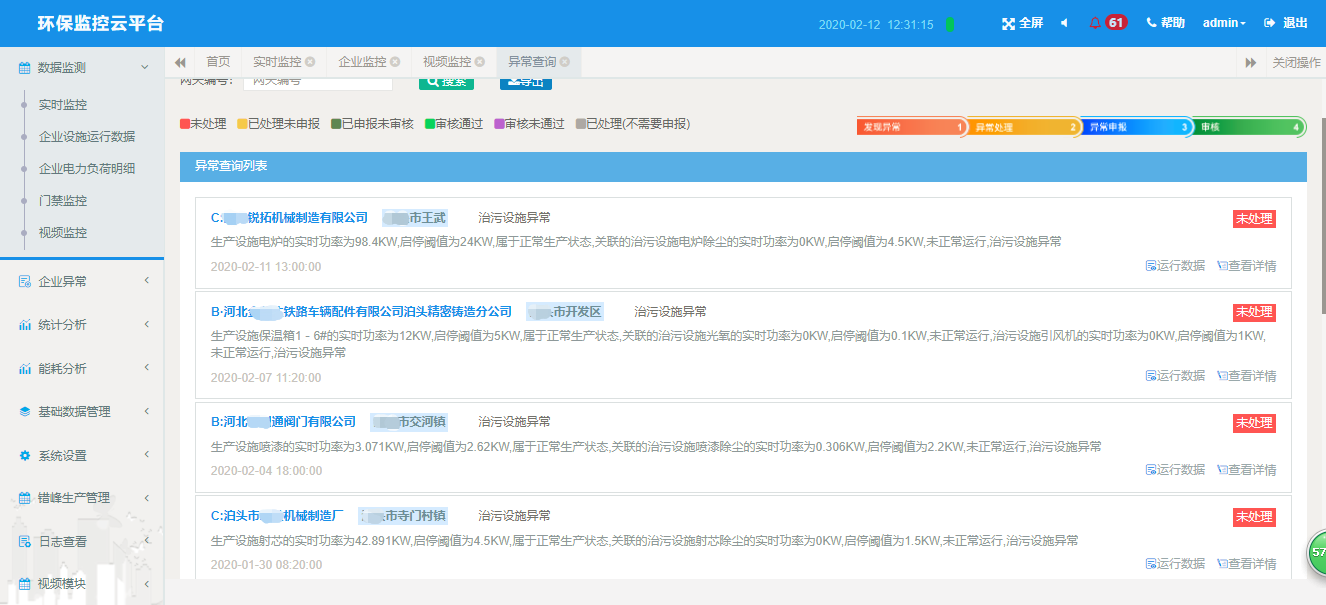Log out using the 退出 button
Image resolution: width=1326 pixels, height=605 pixels.
[1286, 23]
